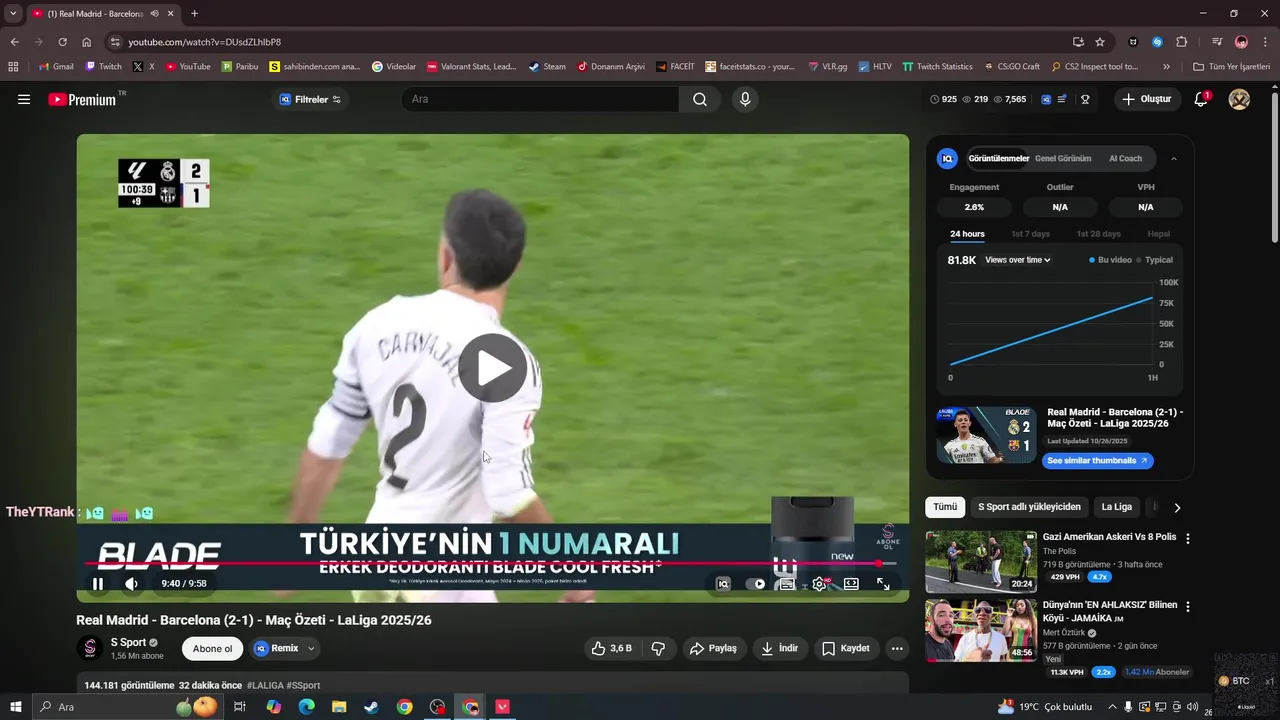Save video with Kaydet
This screenshot has height=720, width=1280.
846,648
